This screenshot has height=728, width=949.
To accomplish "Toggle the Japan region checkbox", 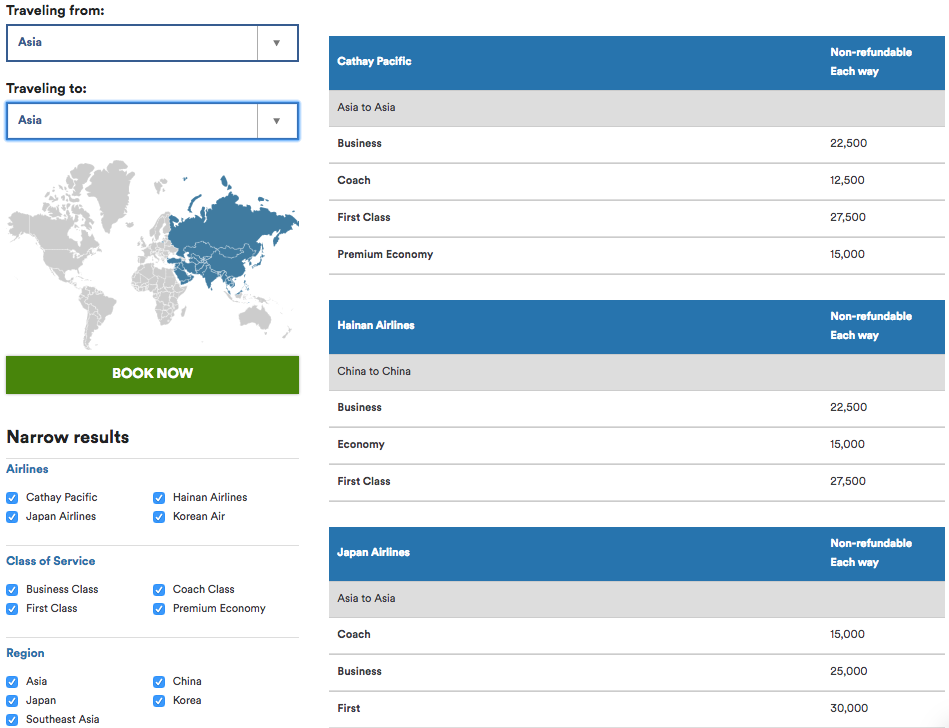I will pos(12,701).
